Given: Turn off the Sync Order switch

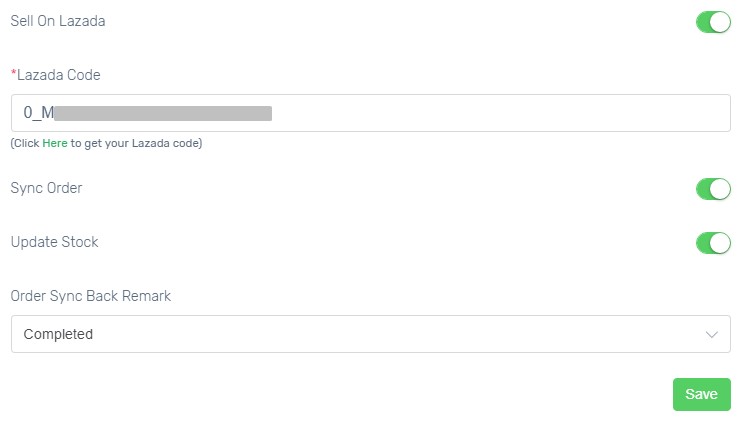Looking at the screenshot, I should [x=713, y=189].
